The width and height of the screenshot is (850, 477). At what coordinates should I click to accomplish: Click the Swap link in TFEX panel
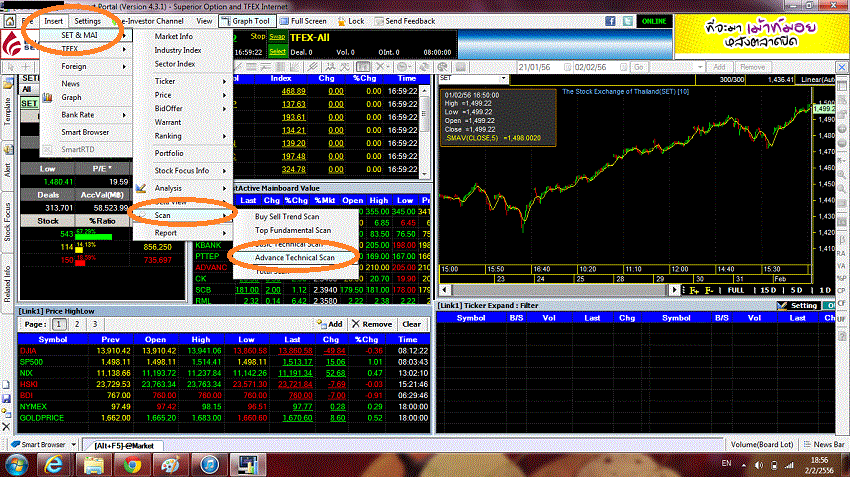(x=277, y=36)
